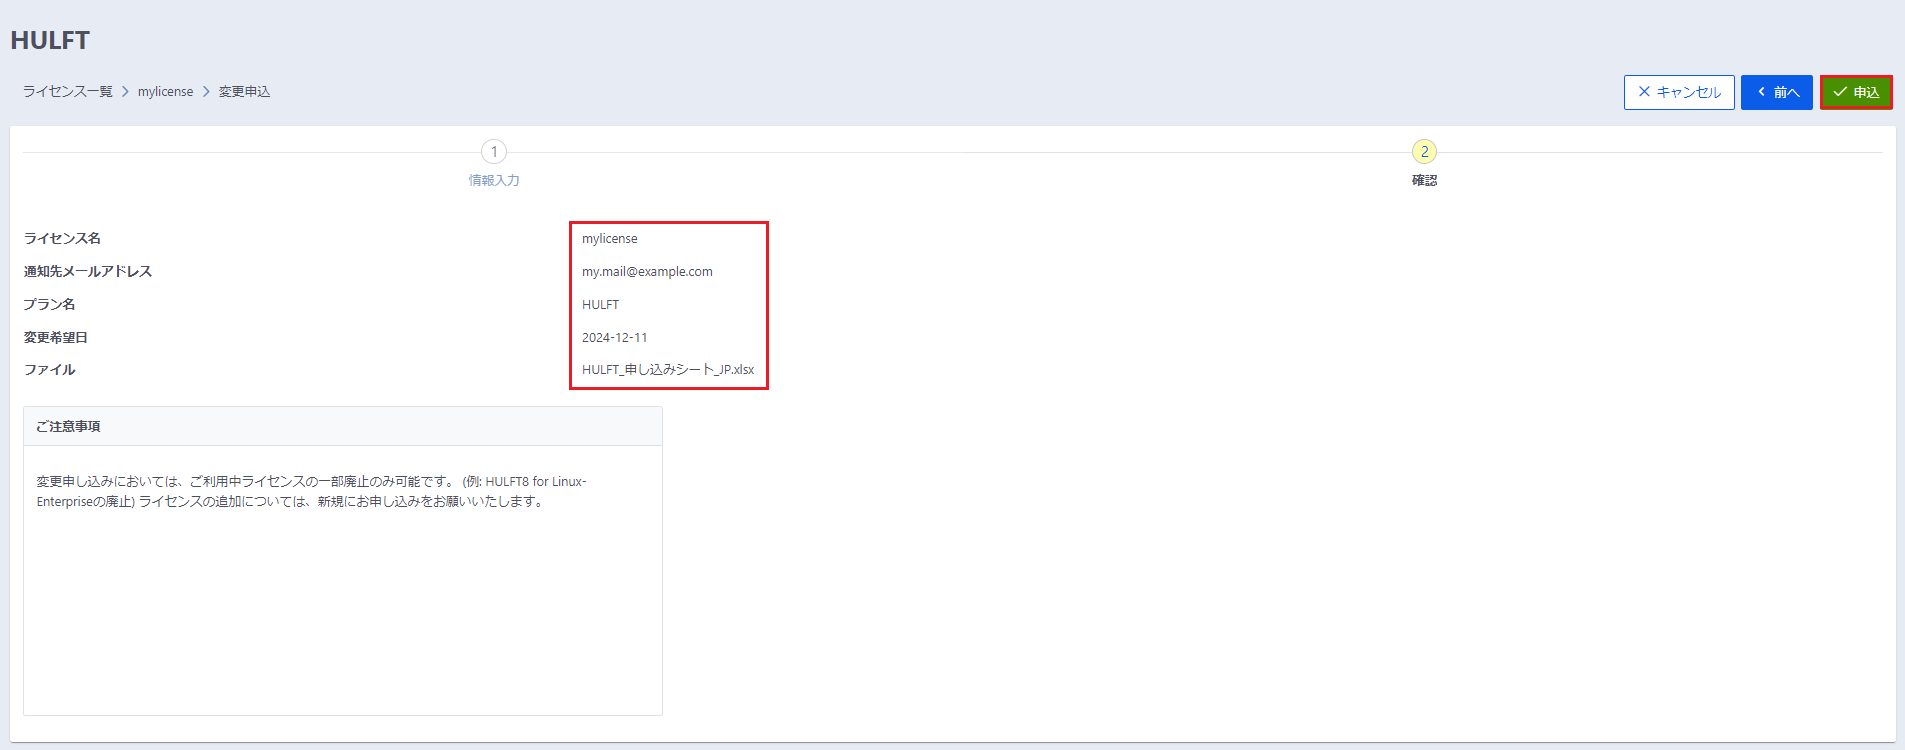The width and height of the screenshot is (1905, 750).
Task: Click the プラン名 label
Action: [x=50, y=305]
